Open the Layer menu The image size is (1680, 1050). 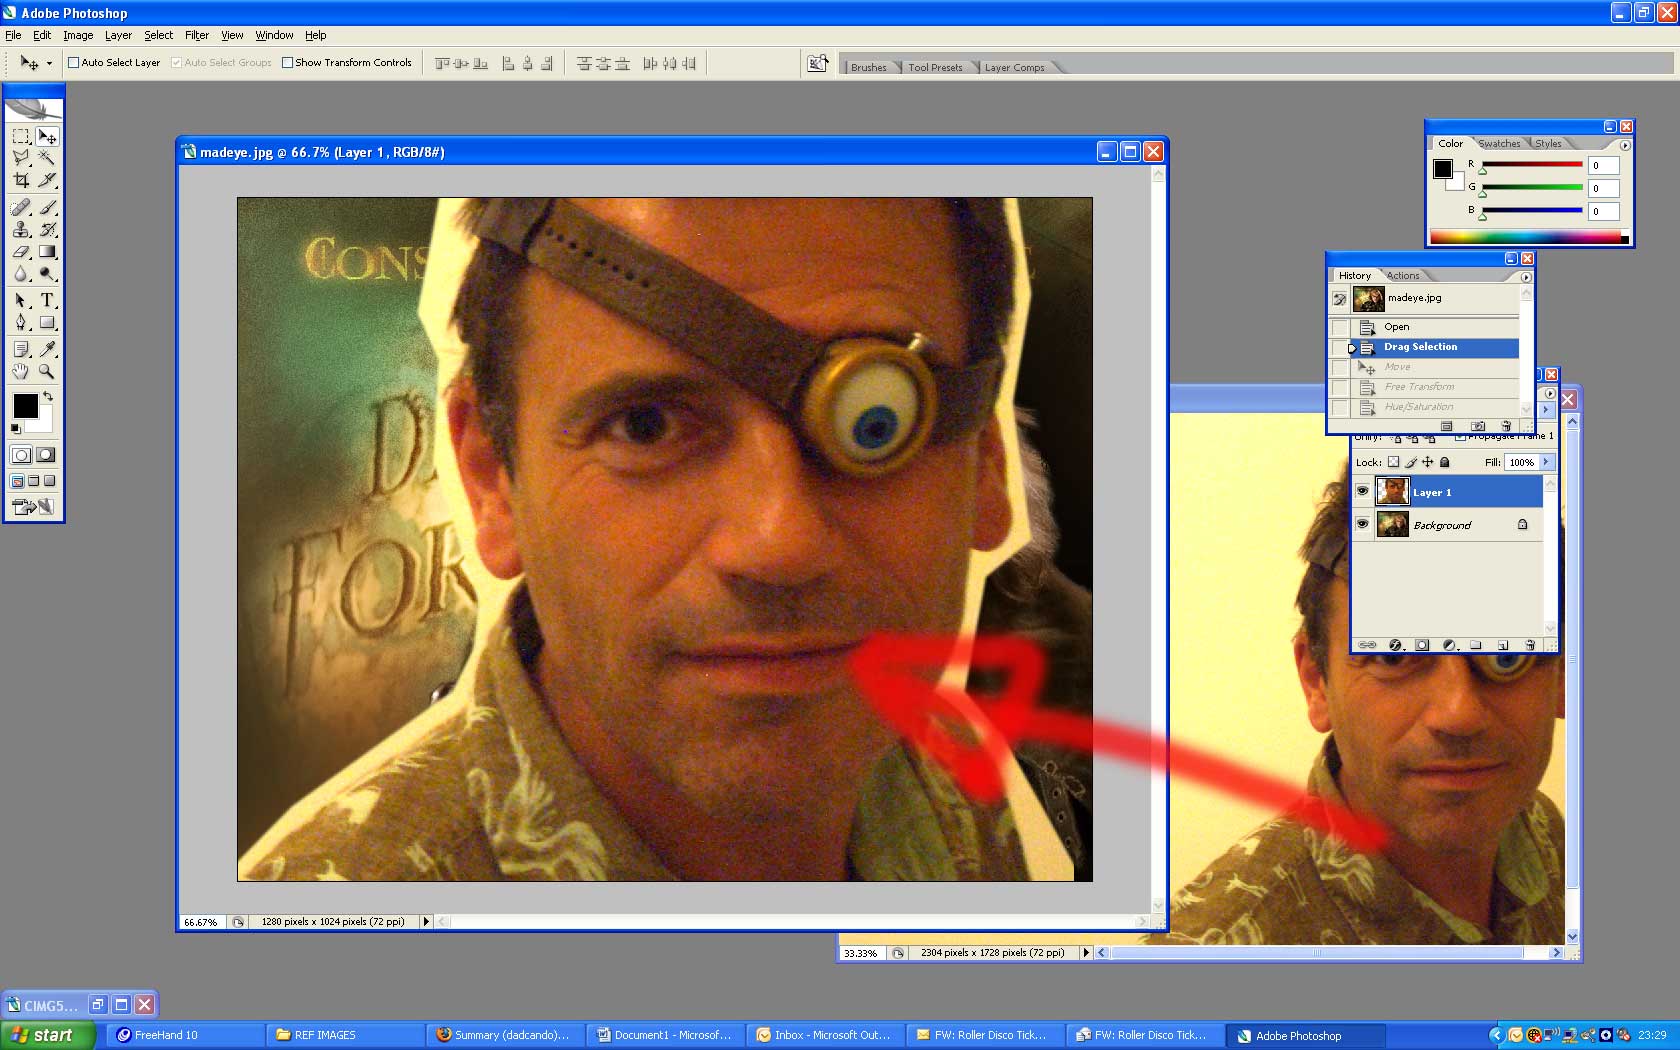[x=118, y=35]
